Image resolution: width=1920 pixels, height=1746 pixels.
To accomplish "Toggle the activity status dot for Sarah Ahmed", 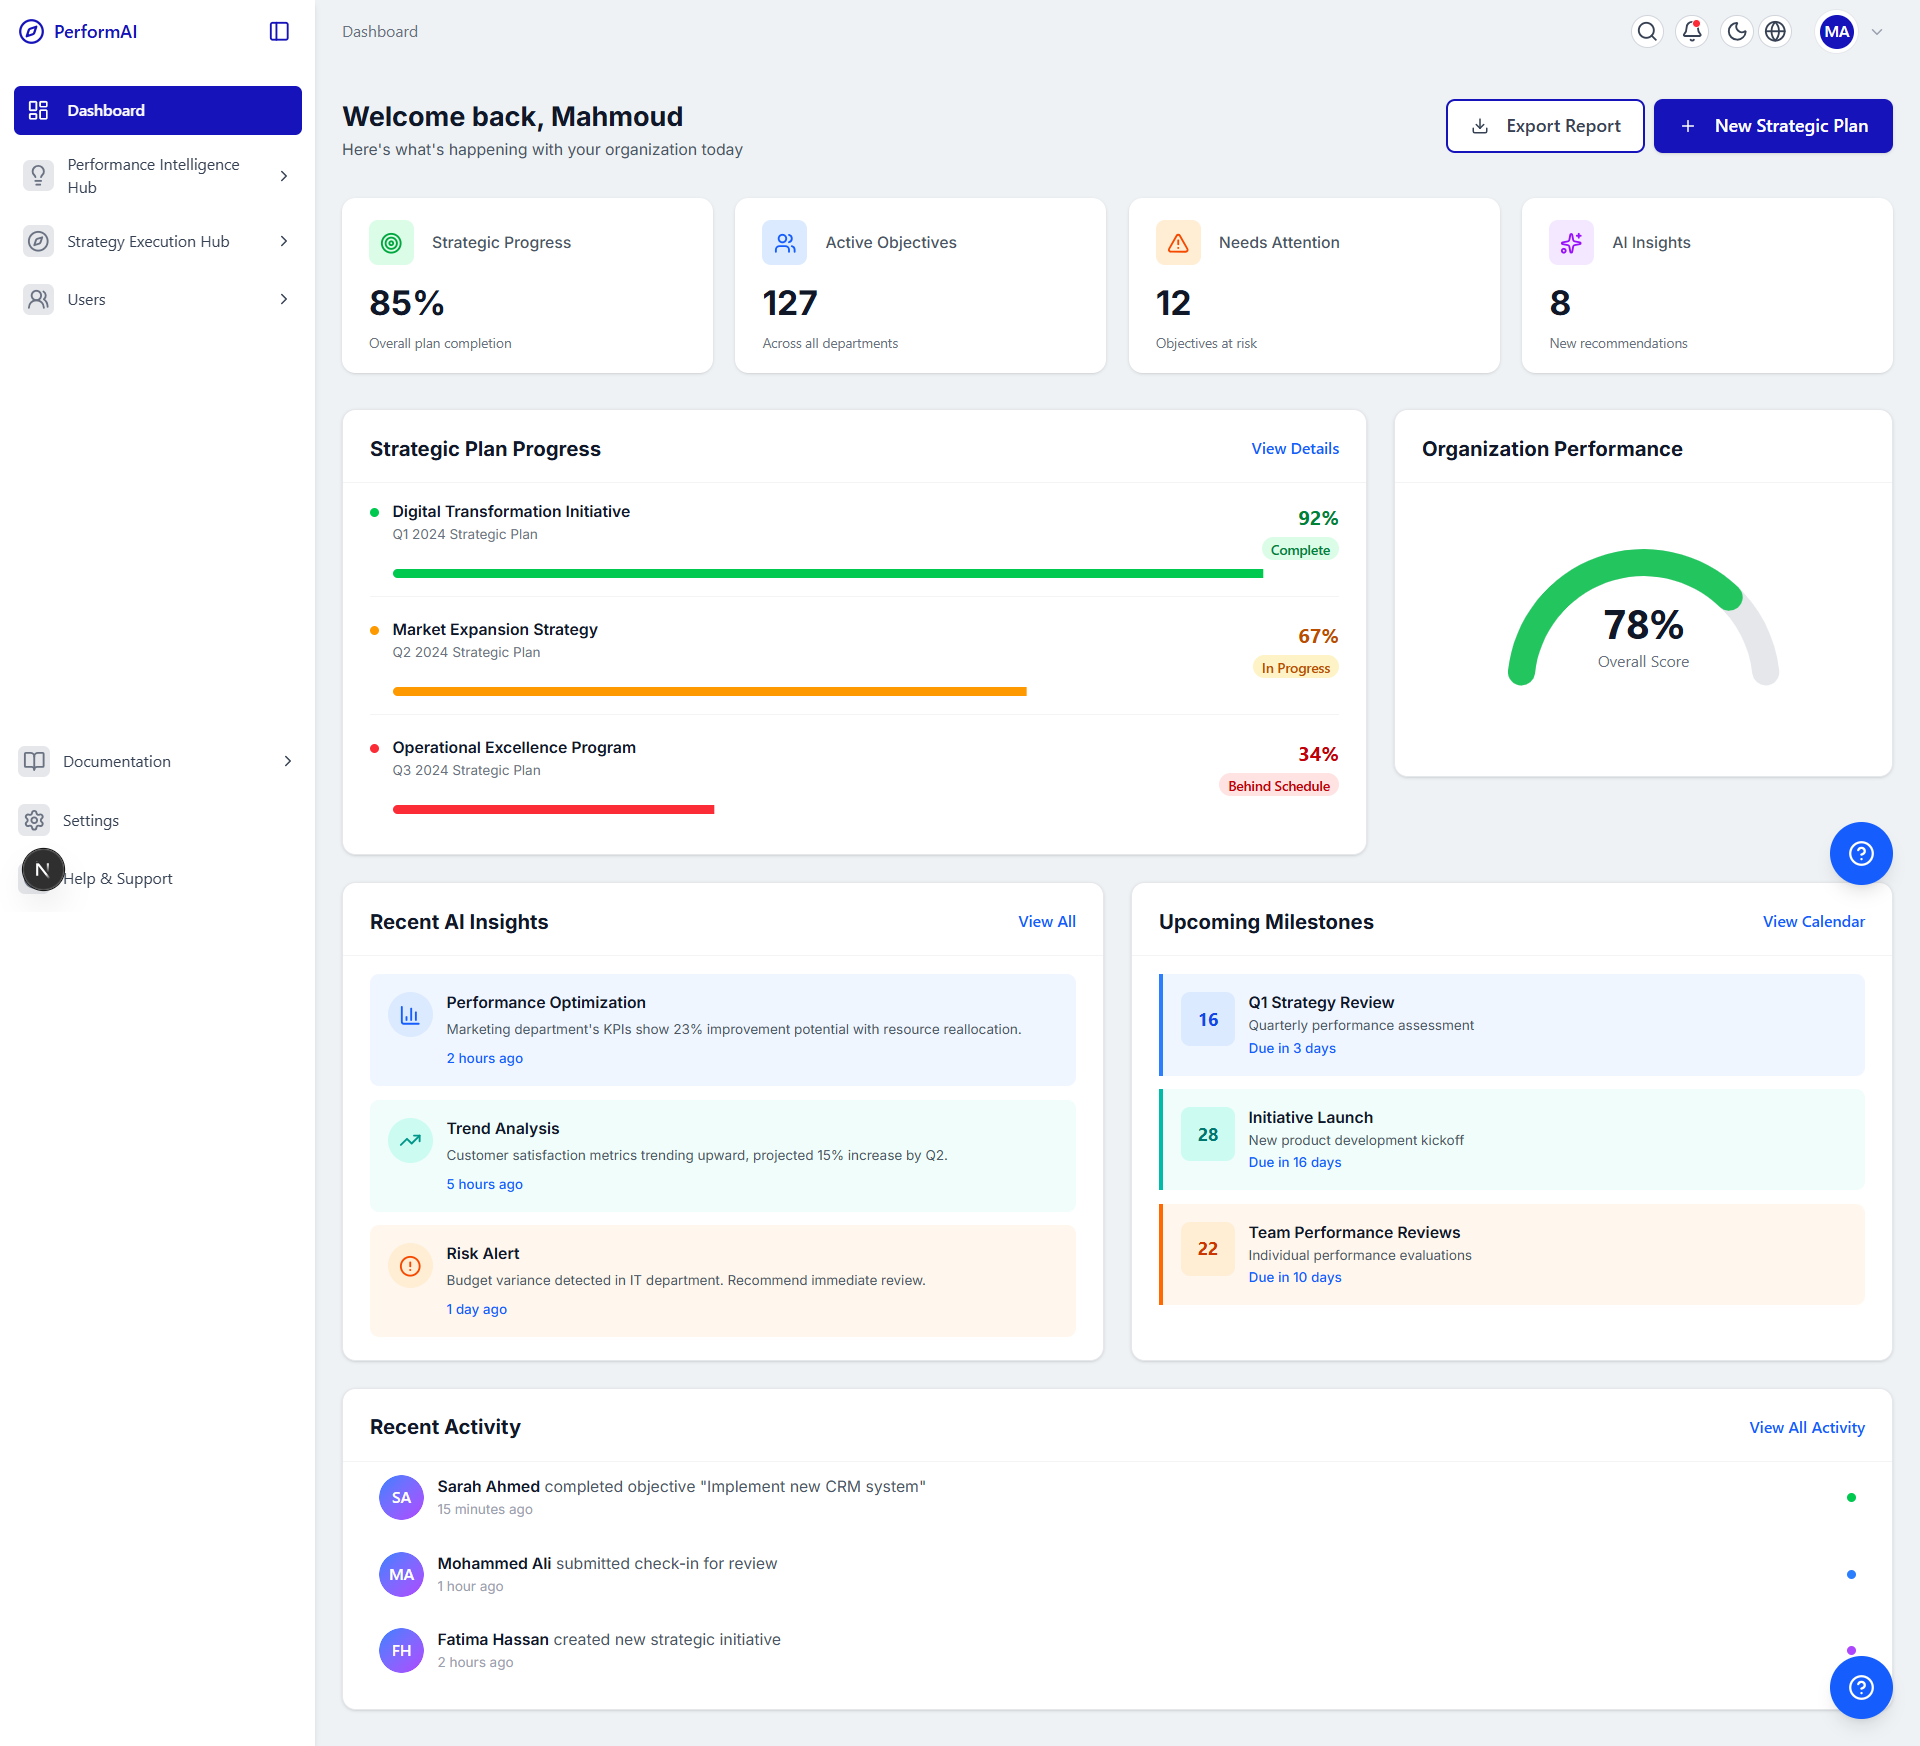I will (1853, 1497).
